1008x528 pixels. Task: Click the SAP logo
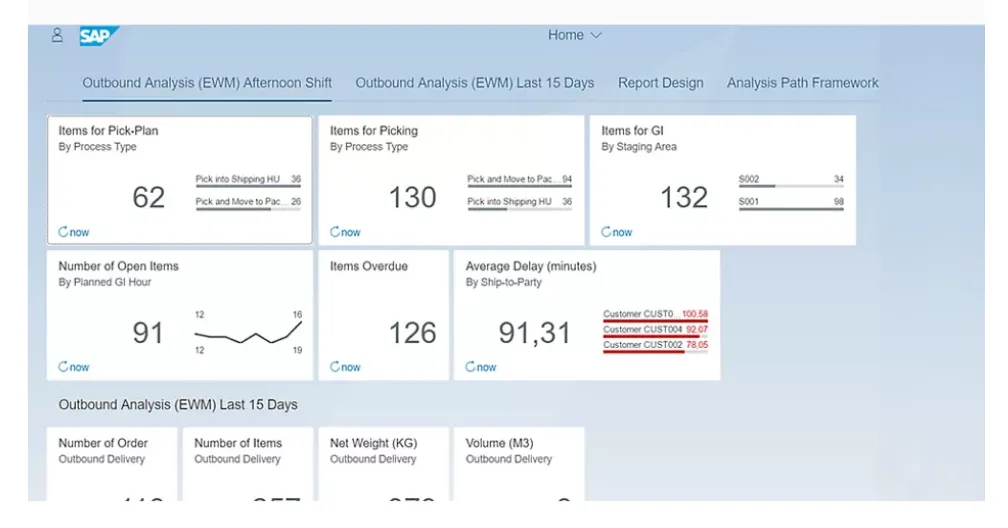[x=99, y=36]
